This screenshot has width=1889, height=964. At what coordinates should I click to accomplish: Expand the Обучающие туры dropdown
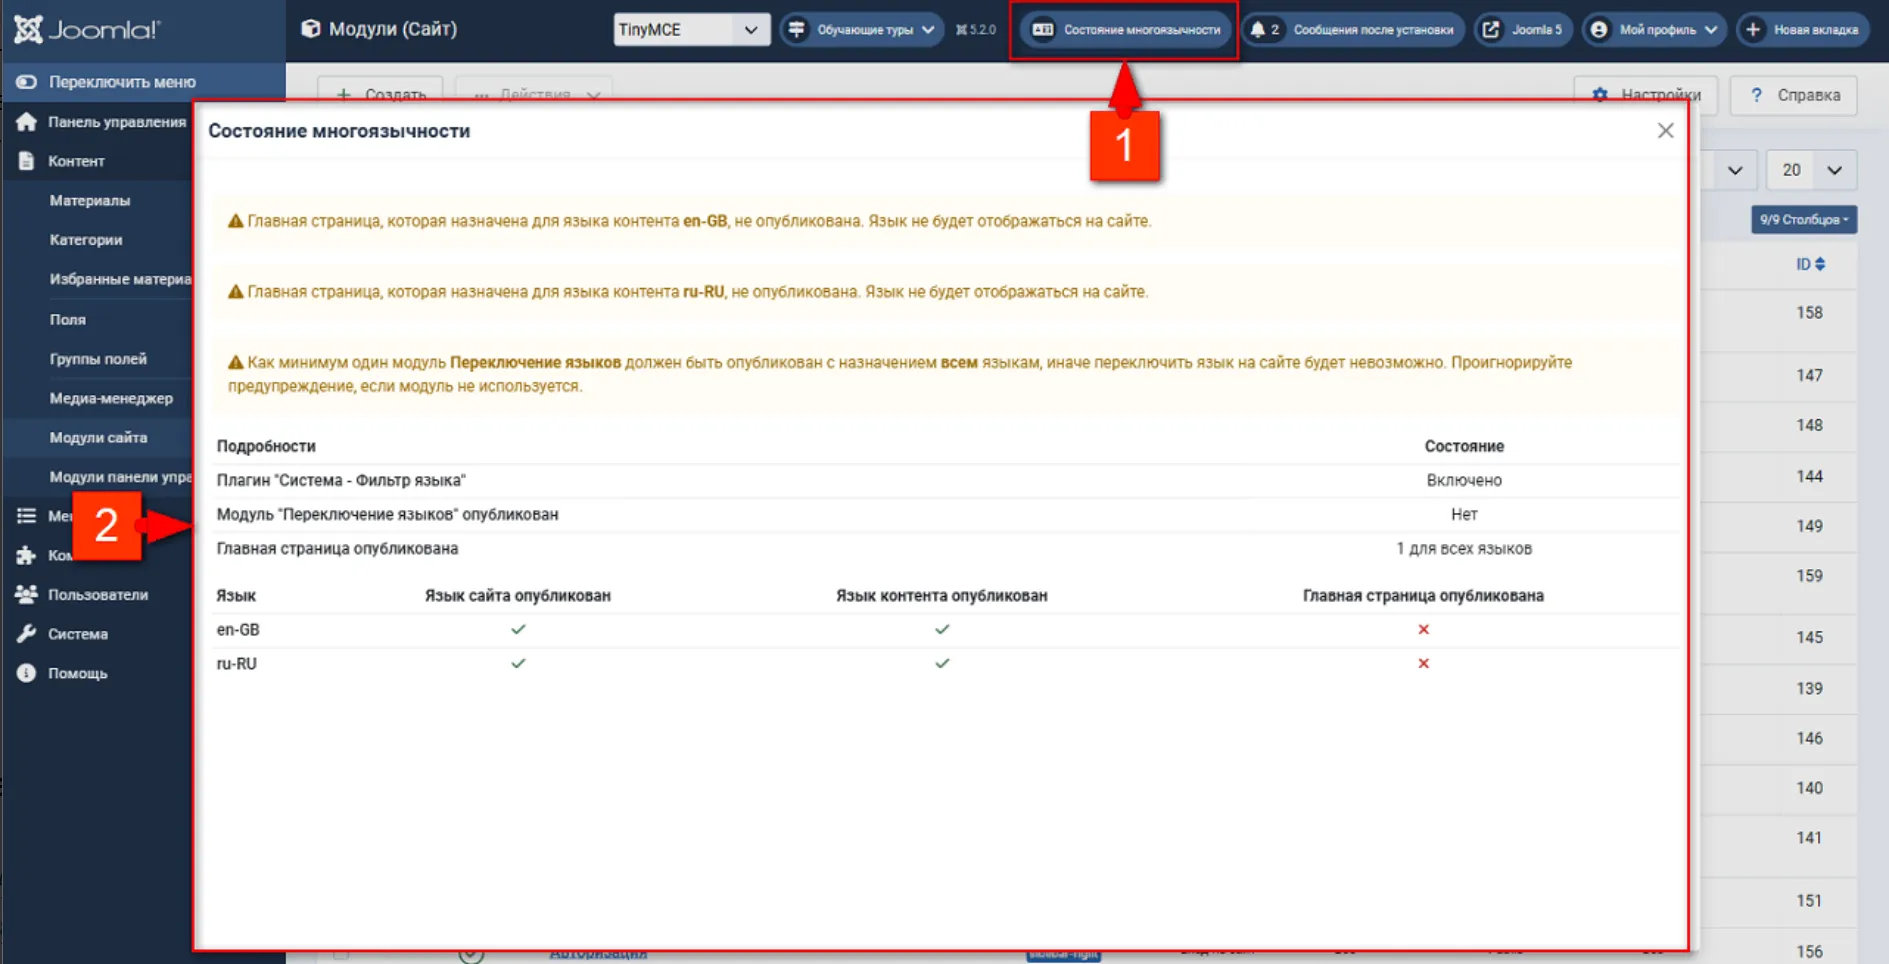click(x=862, y=30)
